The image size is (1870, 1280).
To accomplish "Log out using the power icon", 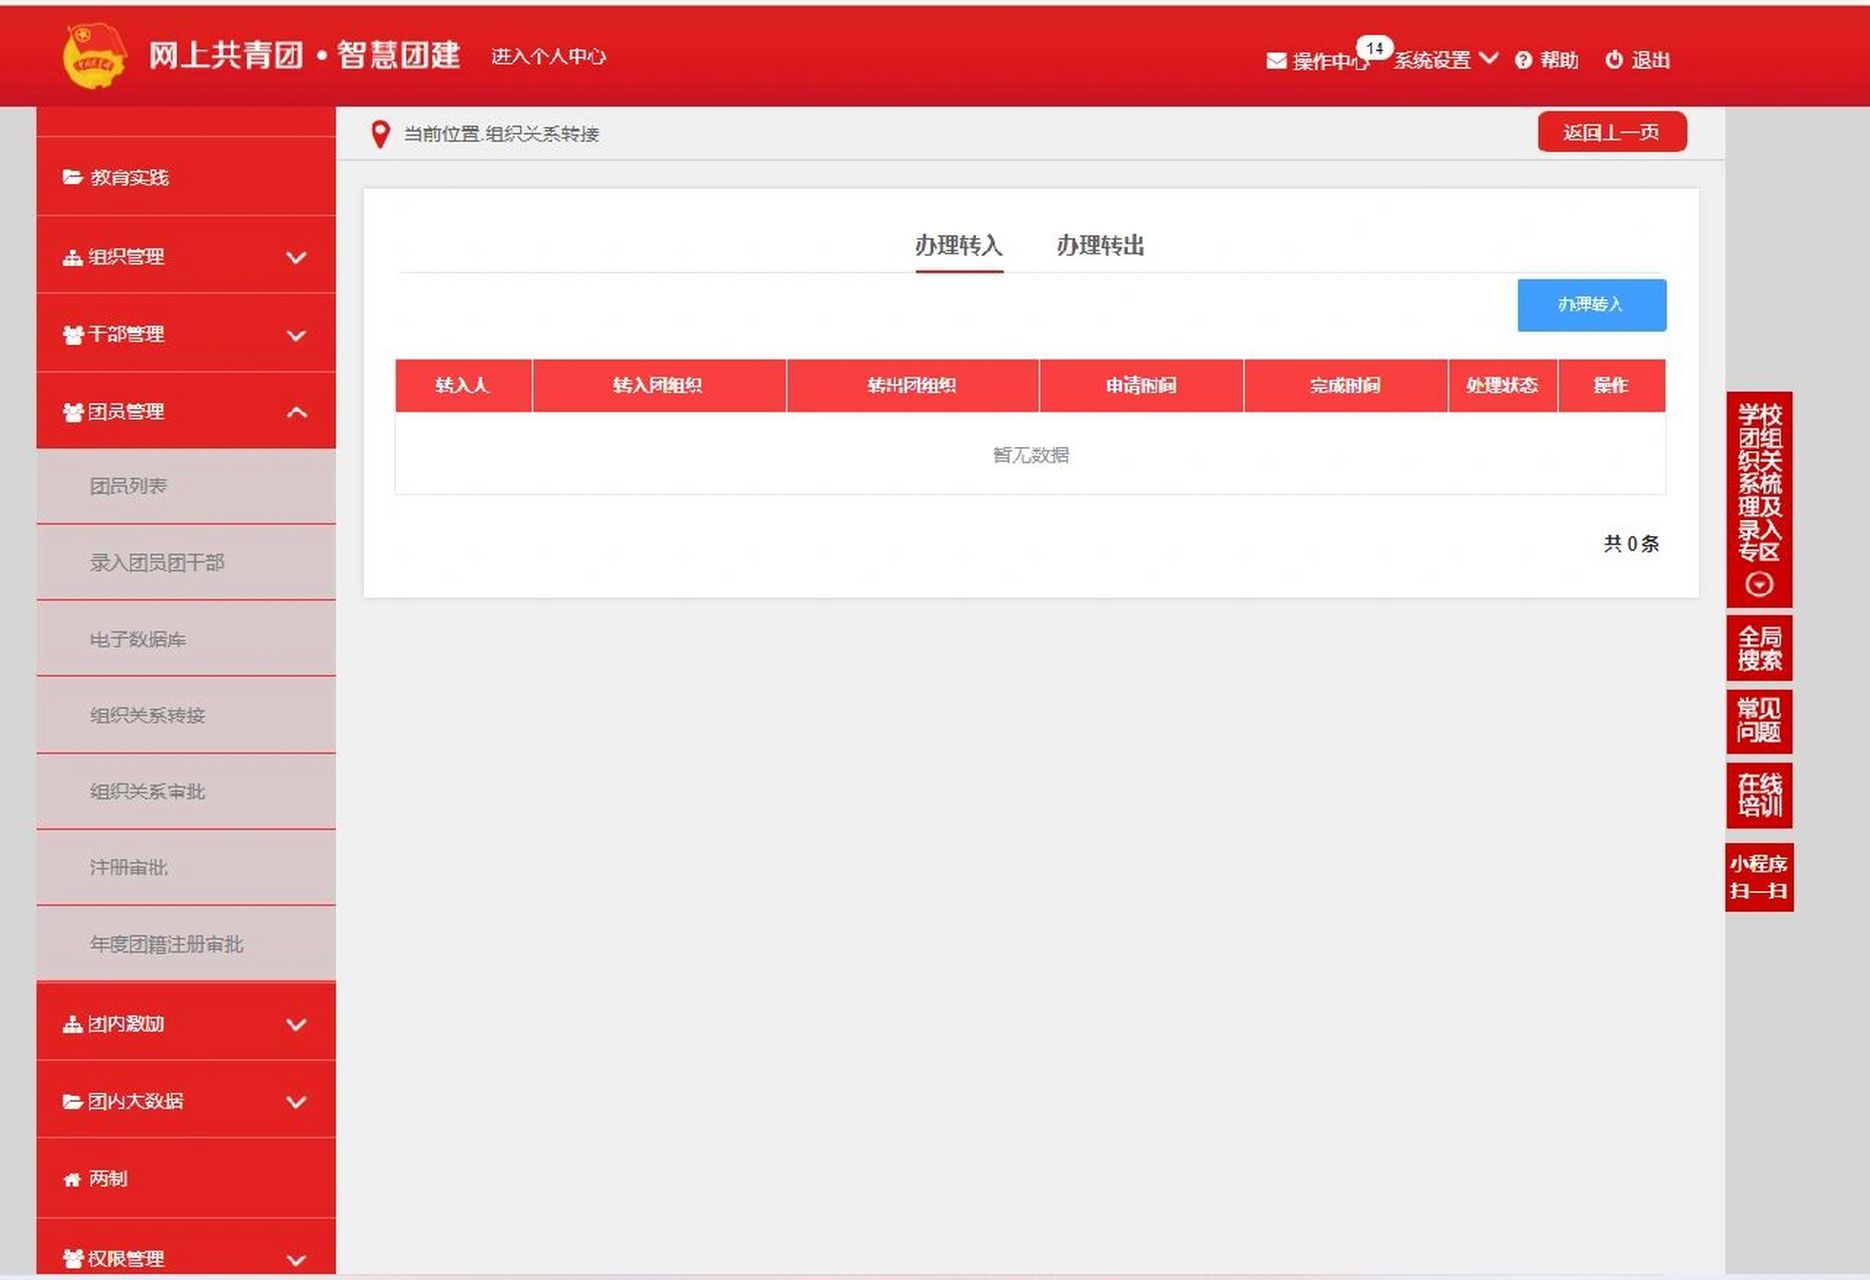I will [x=1613, y=60].
